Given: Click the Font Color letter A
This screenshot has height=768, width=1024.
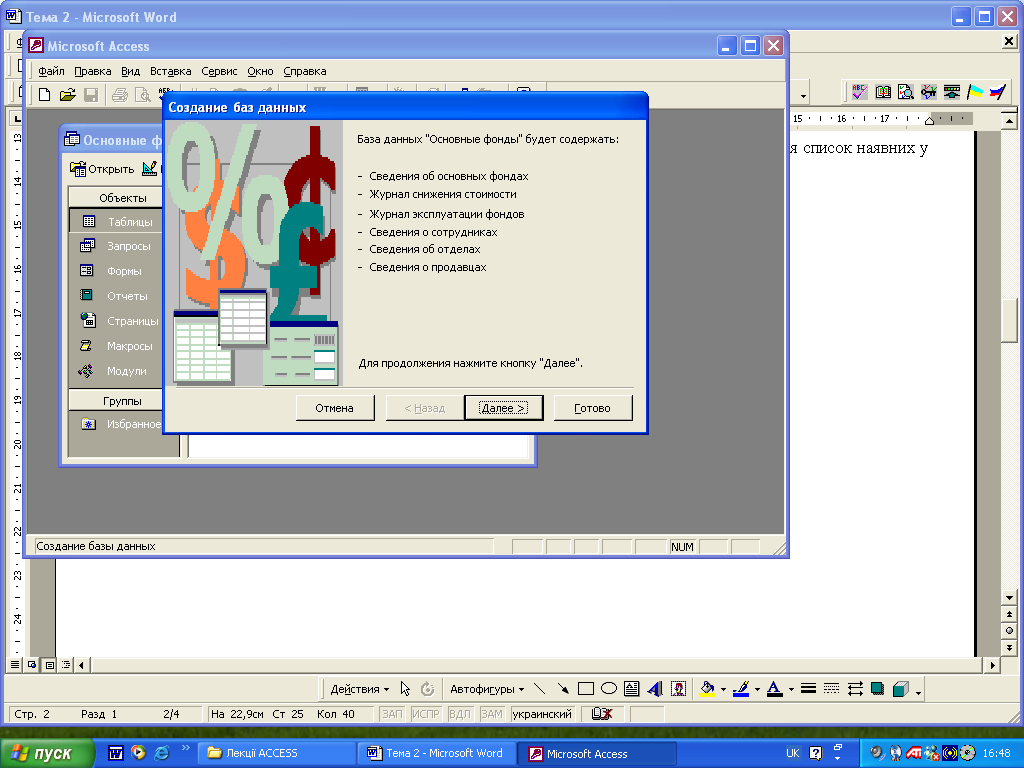Looking at the screenshot, I should pos(775,689).
